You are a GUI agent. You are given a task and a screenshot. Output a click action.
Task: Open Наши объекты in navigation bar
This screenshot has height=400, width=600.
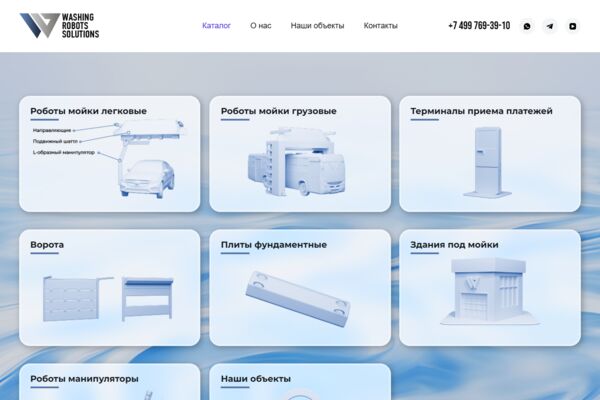tap(317, 26)
